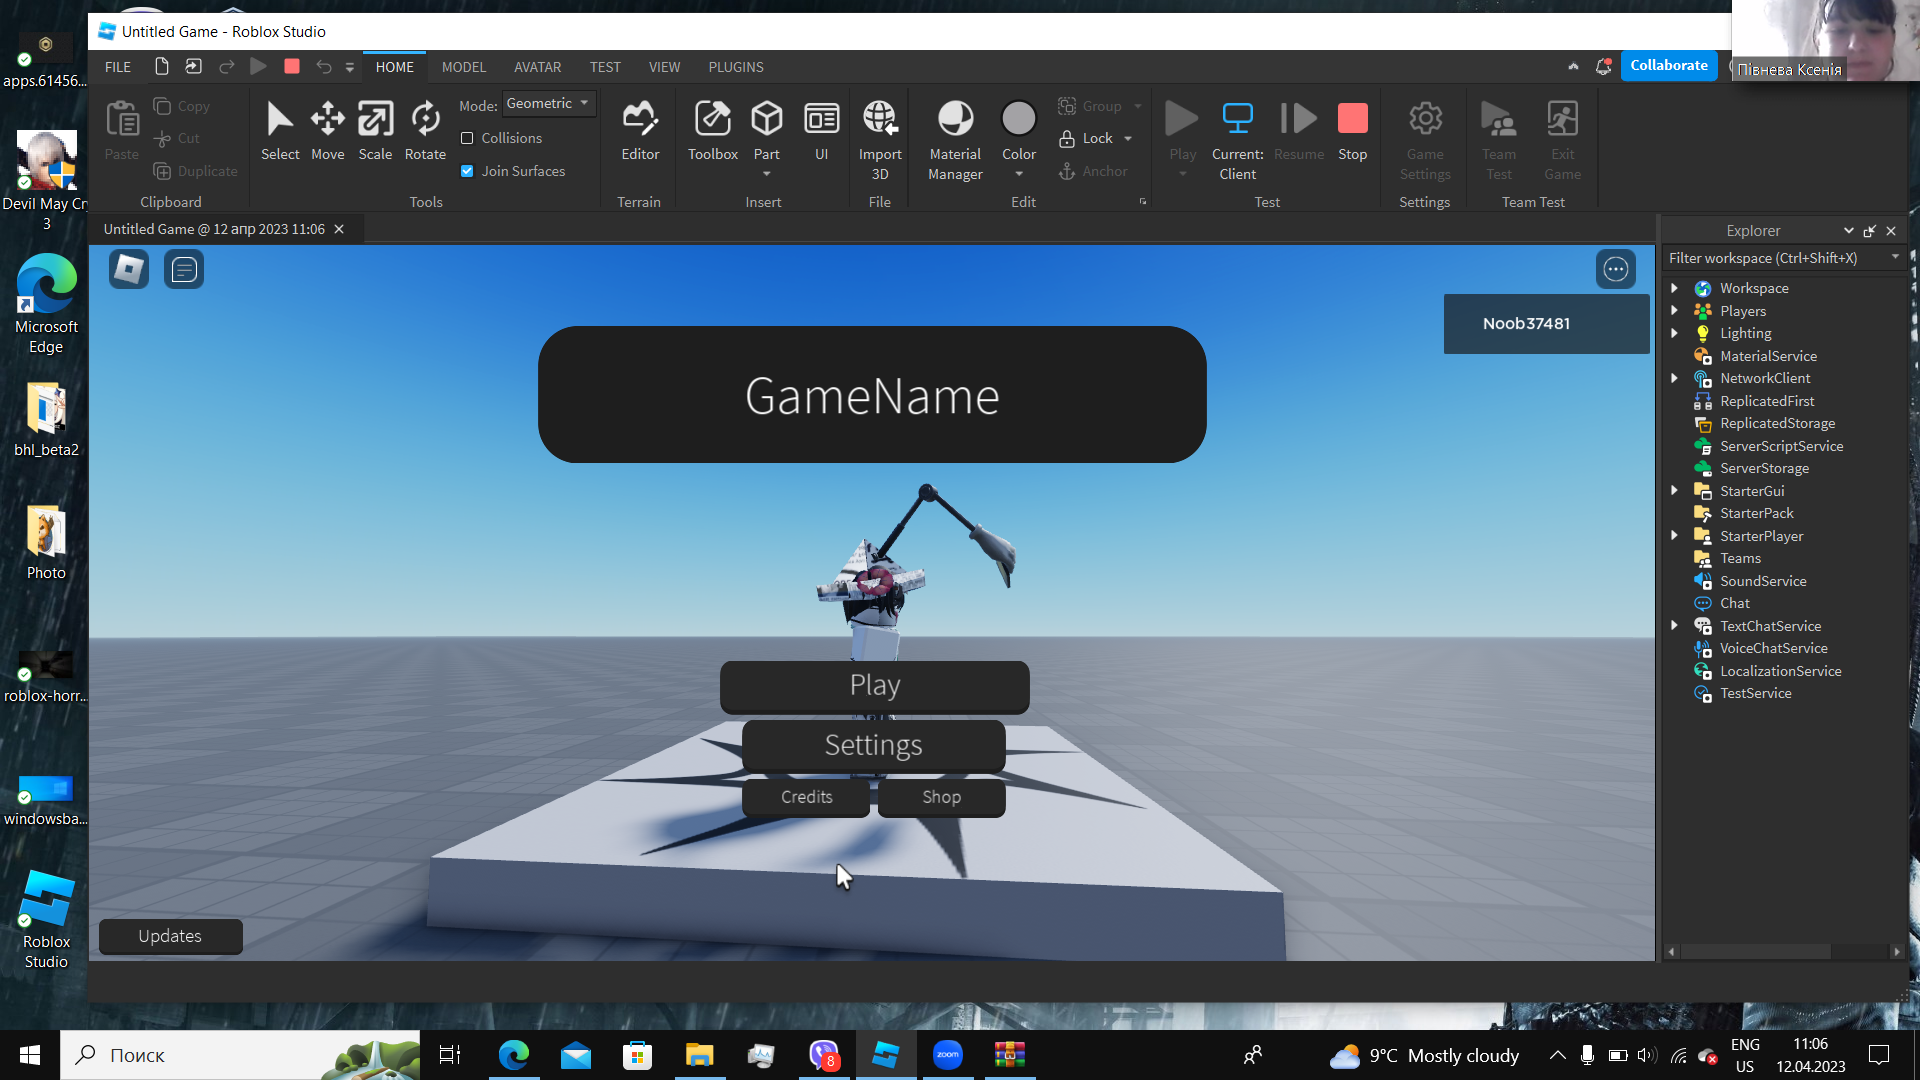Image resolution: width=1920 pixels, height=1080 pixels.
Task: Click Current: Client view switch
Action: pyautogui.click(x=1238, y=140)
